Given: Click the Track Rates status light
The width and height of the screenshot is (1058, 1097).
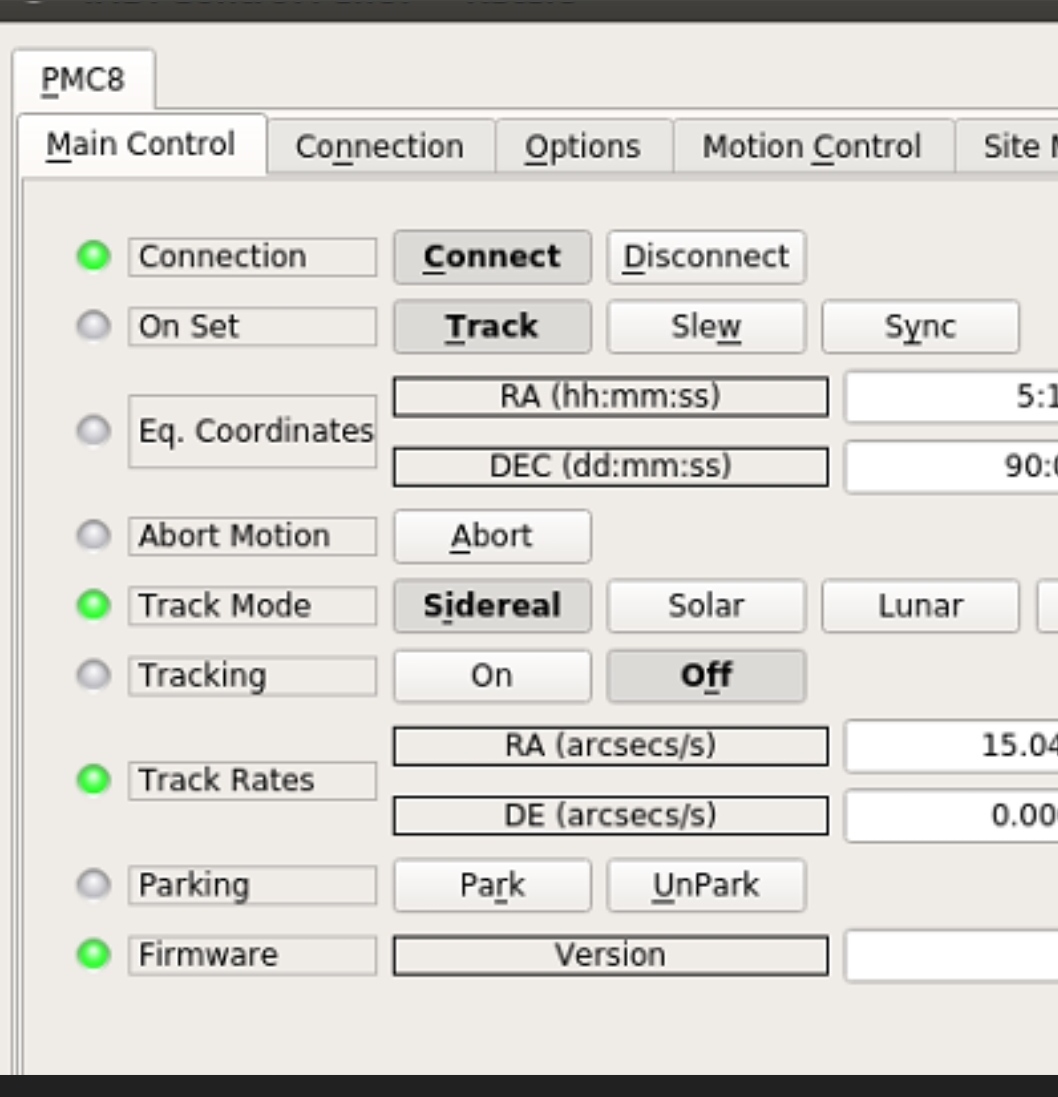Looking at the screenshot, I should coord(94,779).
